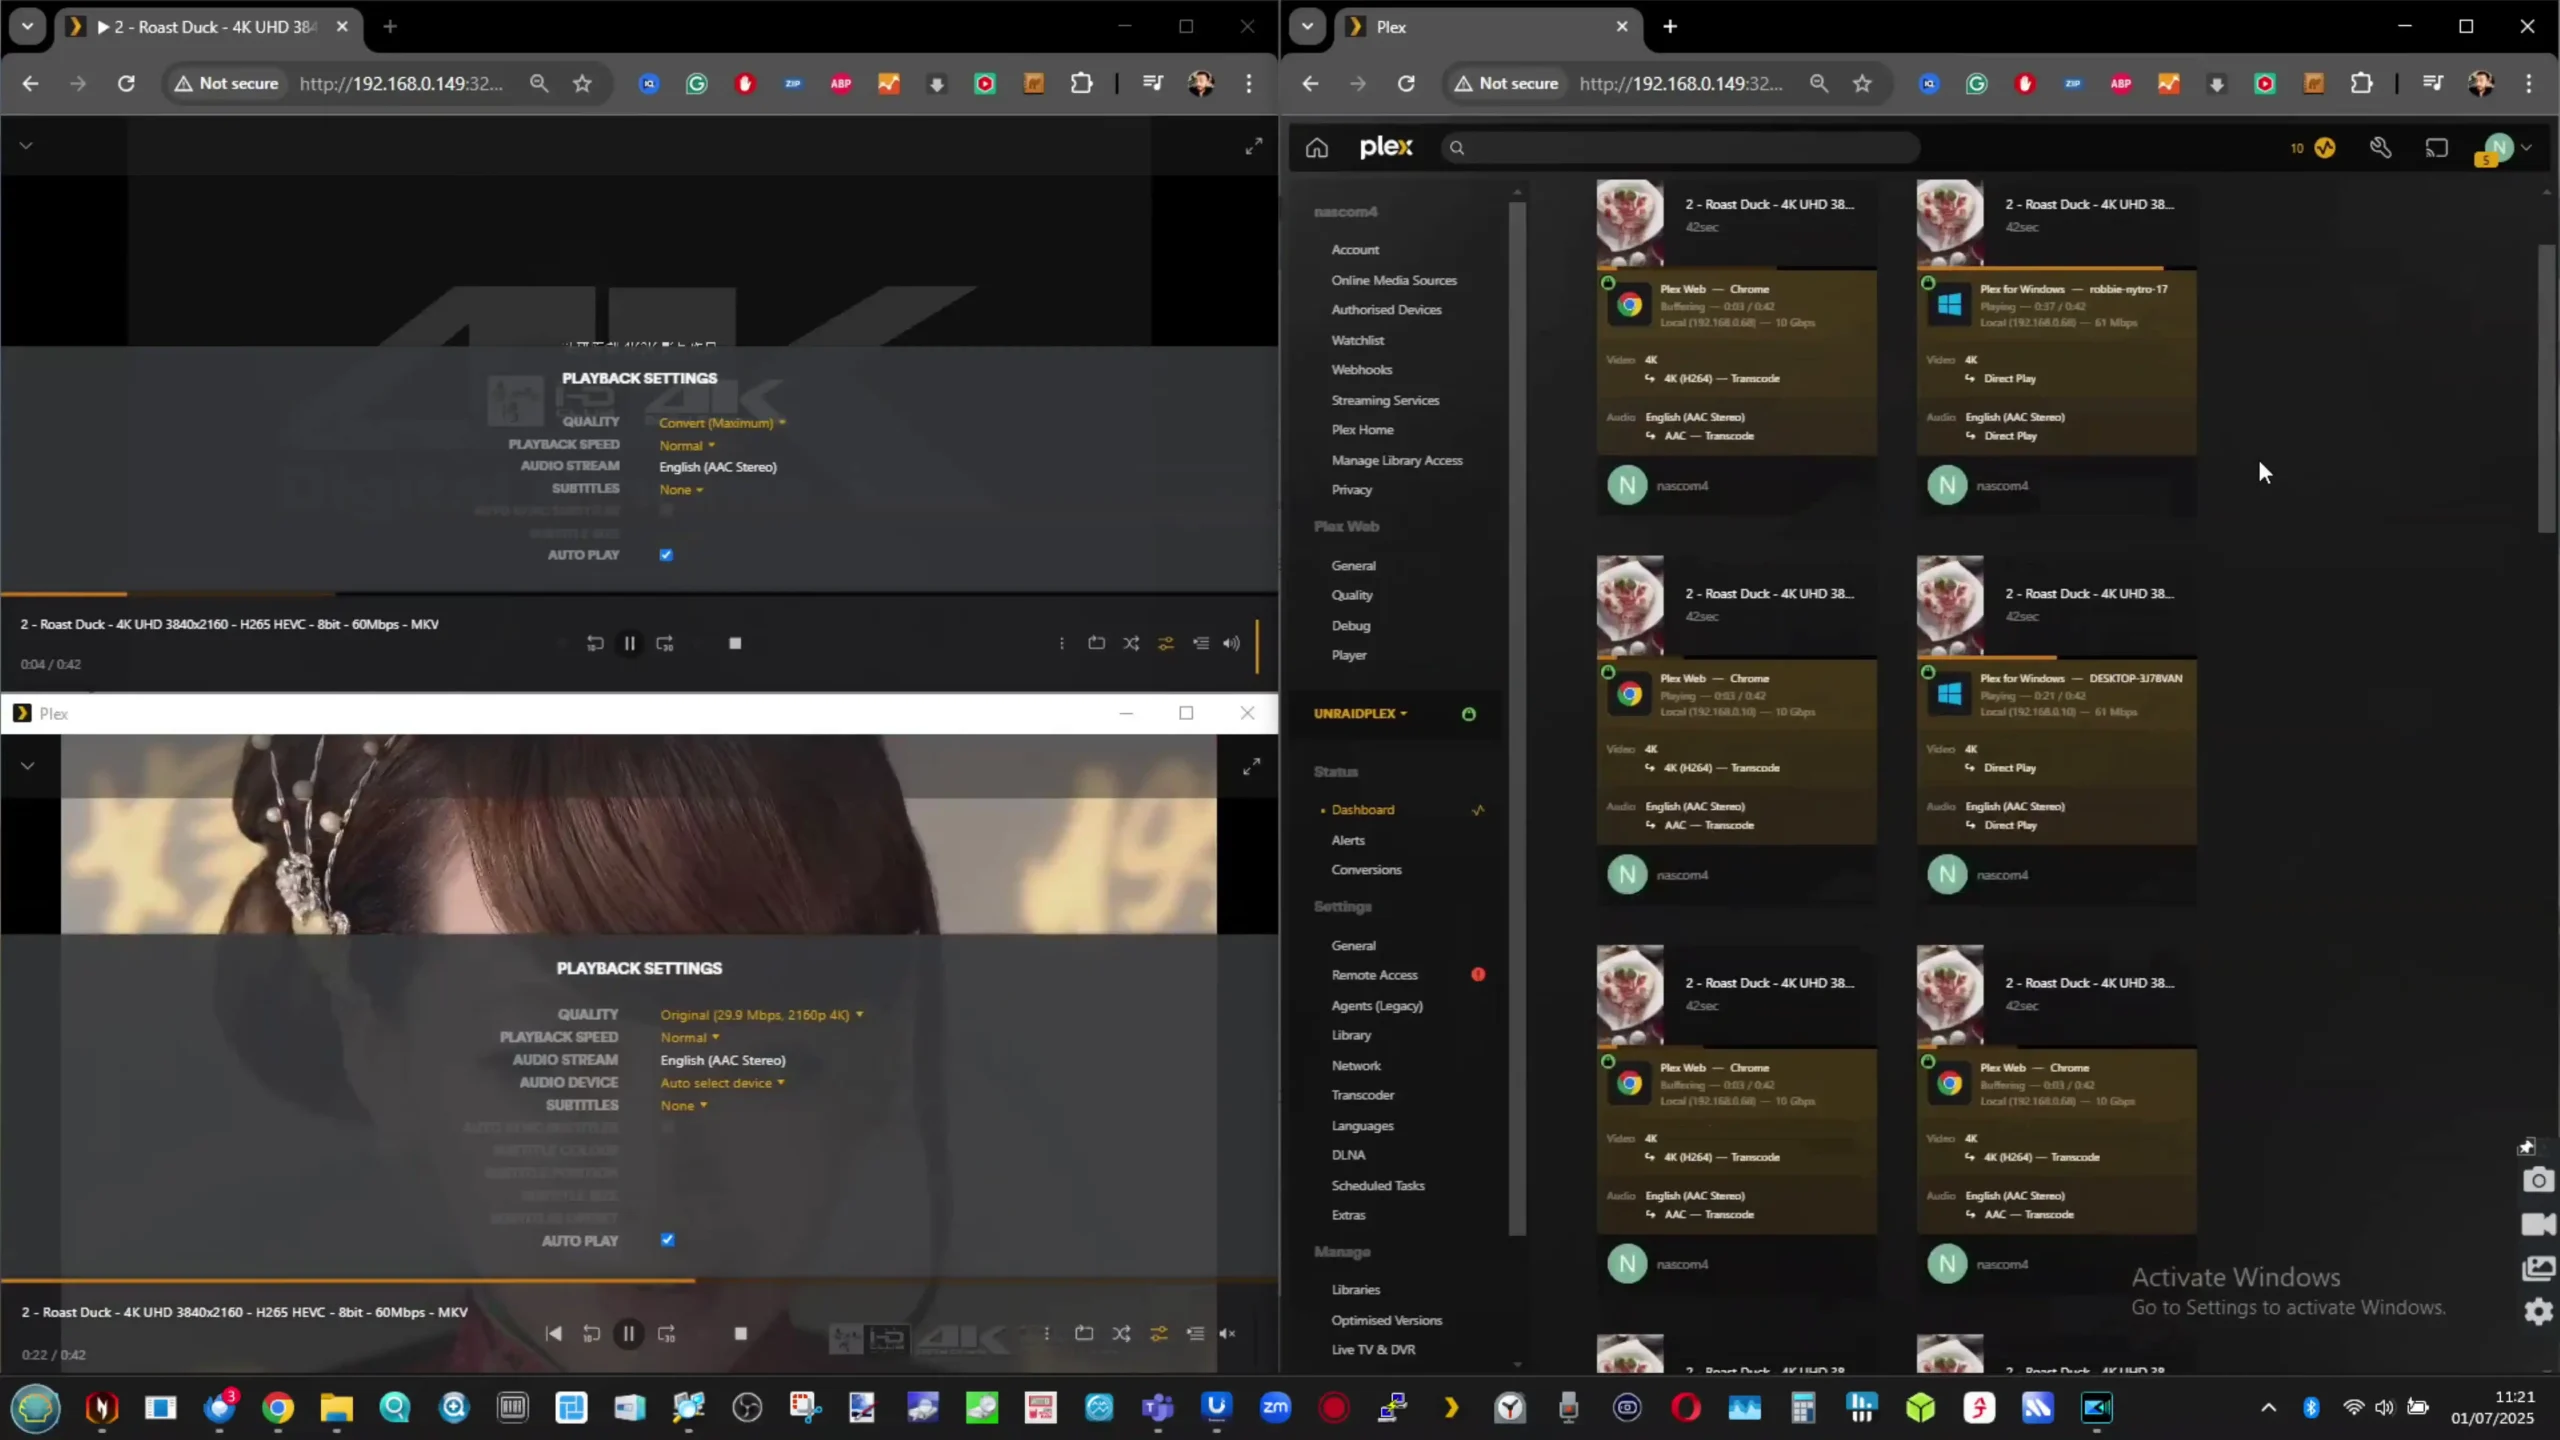Open File Explorer from the Windows taskbar
Image resolution: width=2560 pixels, height=1440 pixels.
tap(336, 1408)
